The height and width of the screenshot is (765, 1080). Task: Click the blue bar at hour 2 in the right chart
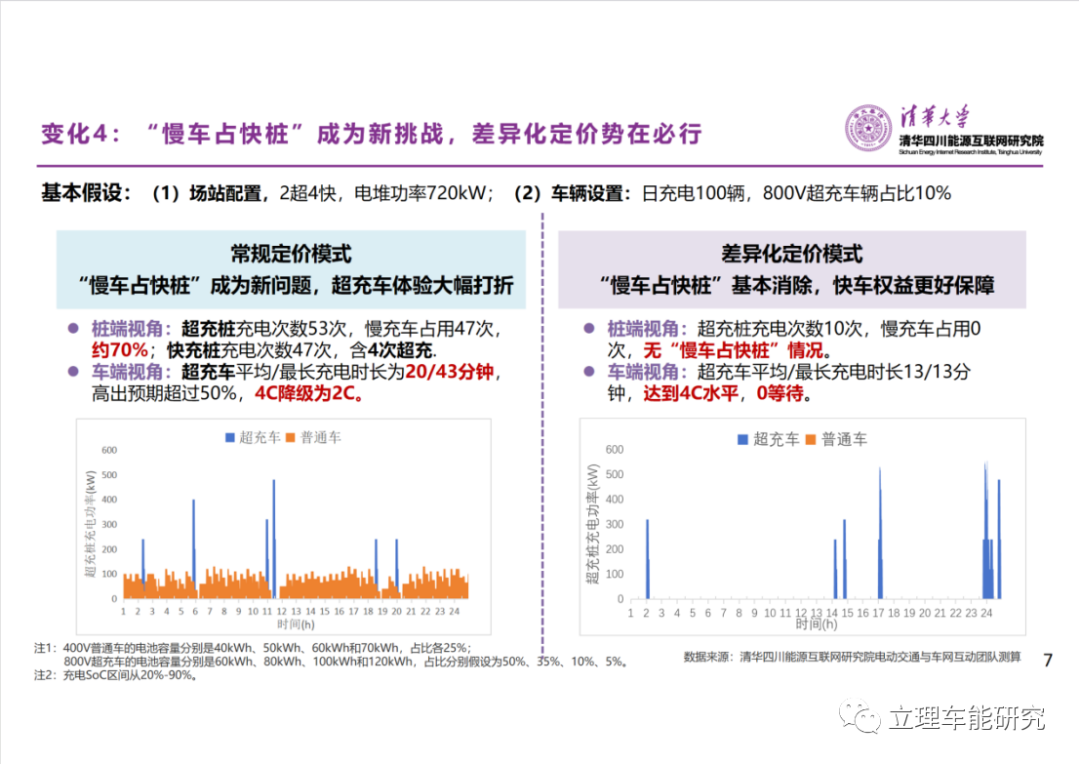[647, 558]
